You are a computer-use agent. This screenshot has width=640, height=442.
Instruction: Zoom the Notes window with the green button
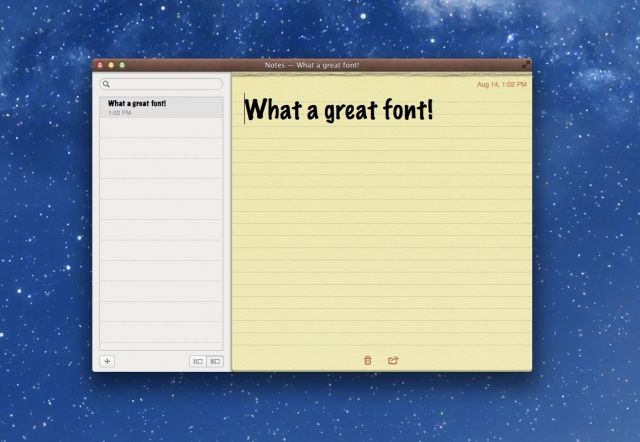(122, 65)
